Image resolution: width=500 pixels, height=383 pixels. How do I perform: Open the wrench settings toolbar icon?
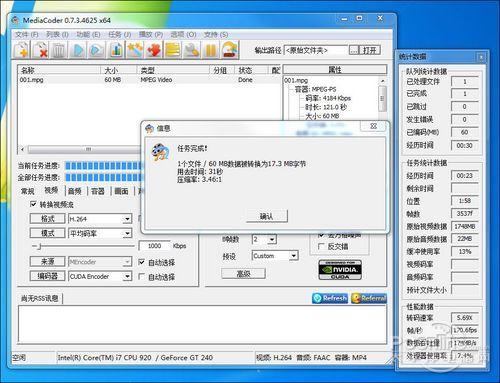[192, 50]
